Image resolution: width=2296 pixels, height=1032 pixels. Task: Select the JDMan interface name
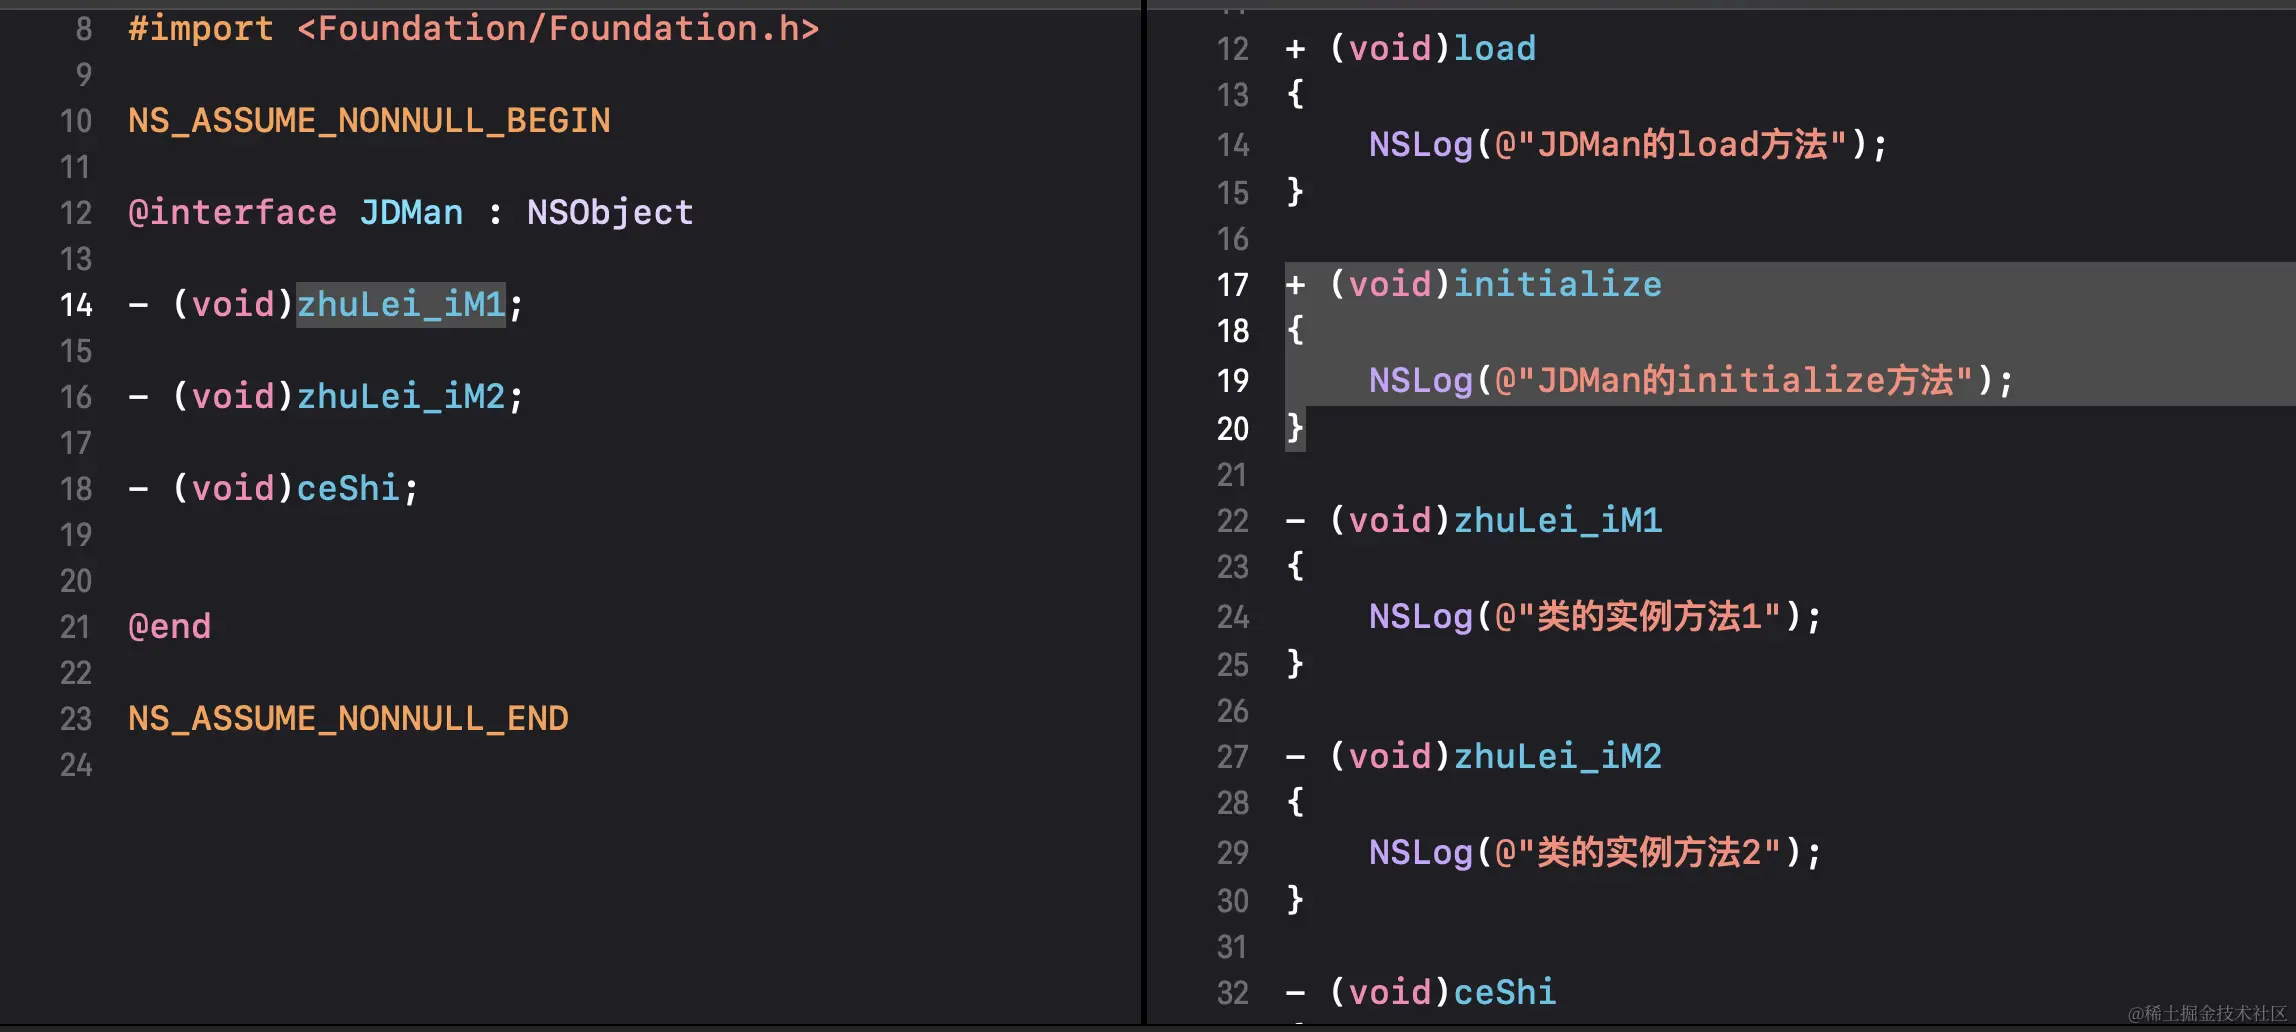pyautogui.click(x=410, y=211)
